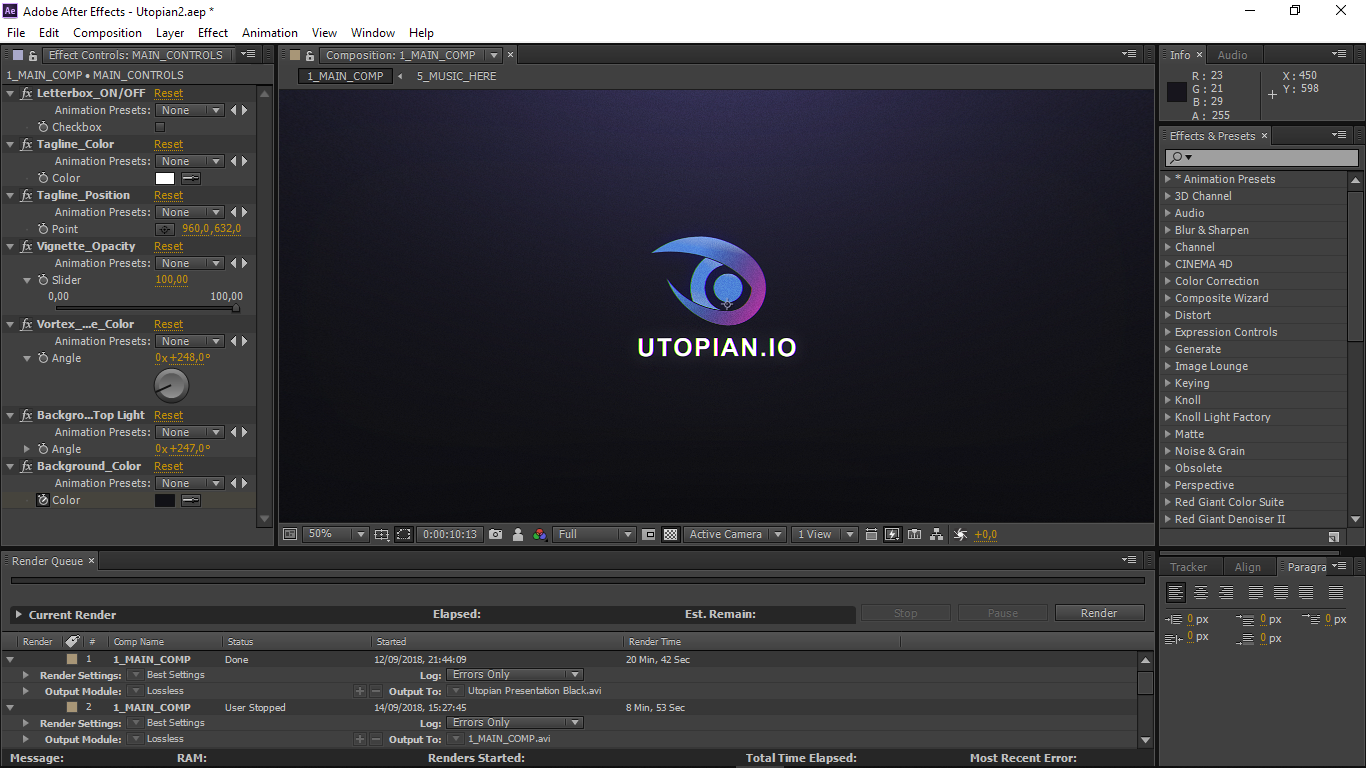Select center text alignment icon
The width and height of the screenshot is (1366, 768).
point(1201,592)
